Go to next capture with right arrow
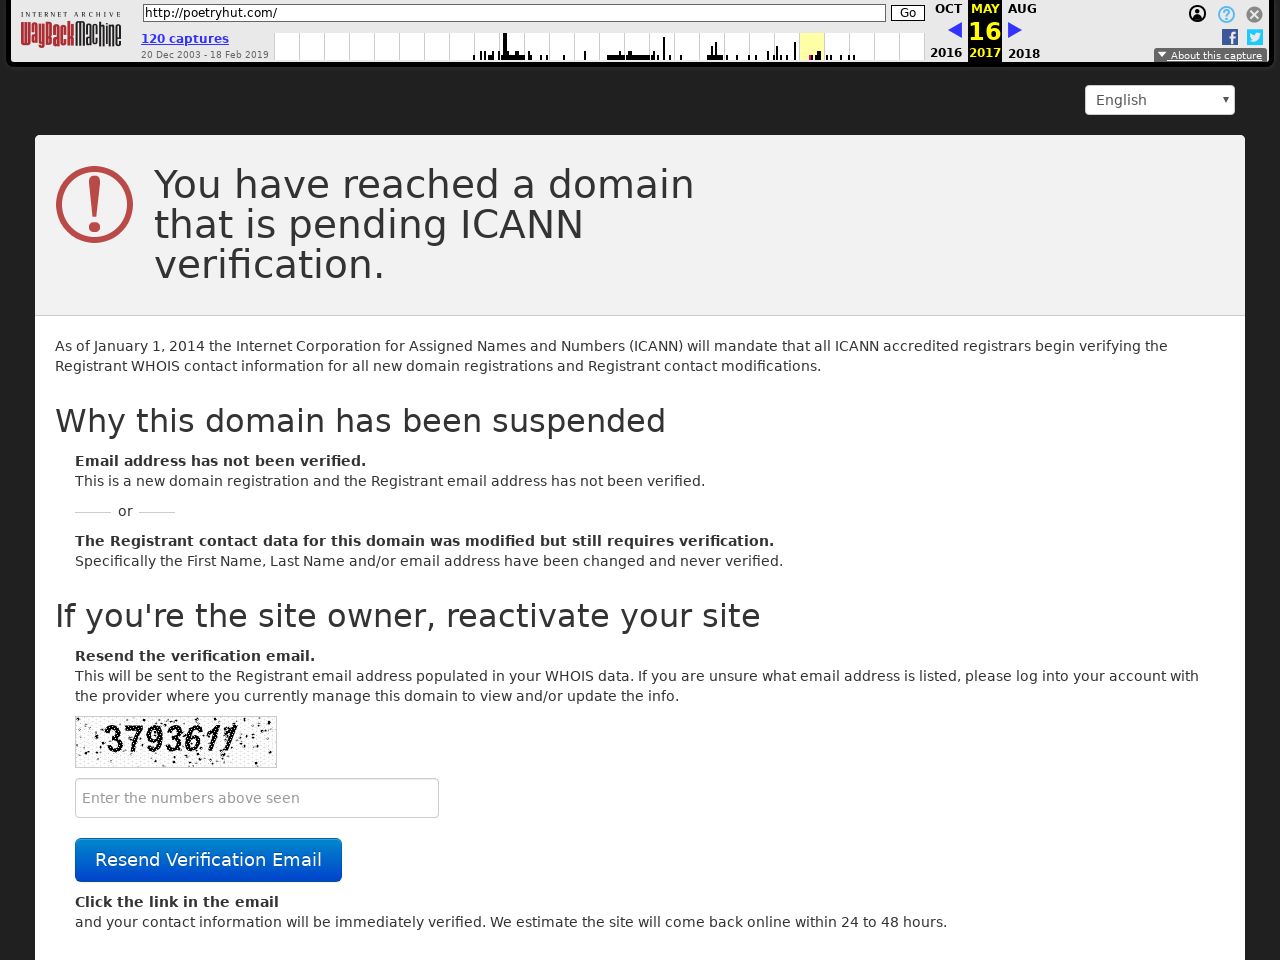Viewport: 1280px width, 960px height. click(x=1015, y=30)
